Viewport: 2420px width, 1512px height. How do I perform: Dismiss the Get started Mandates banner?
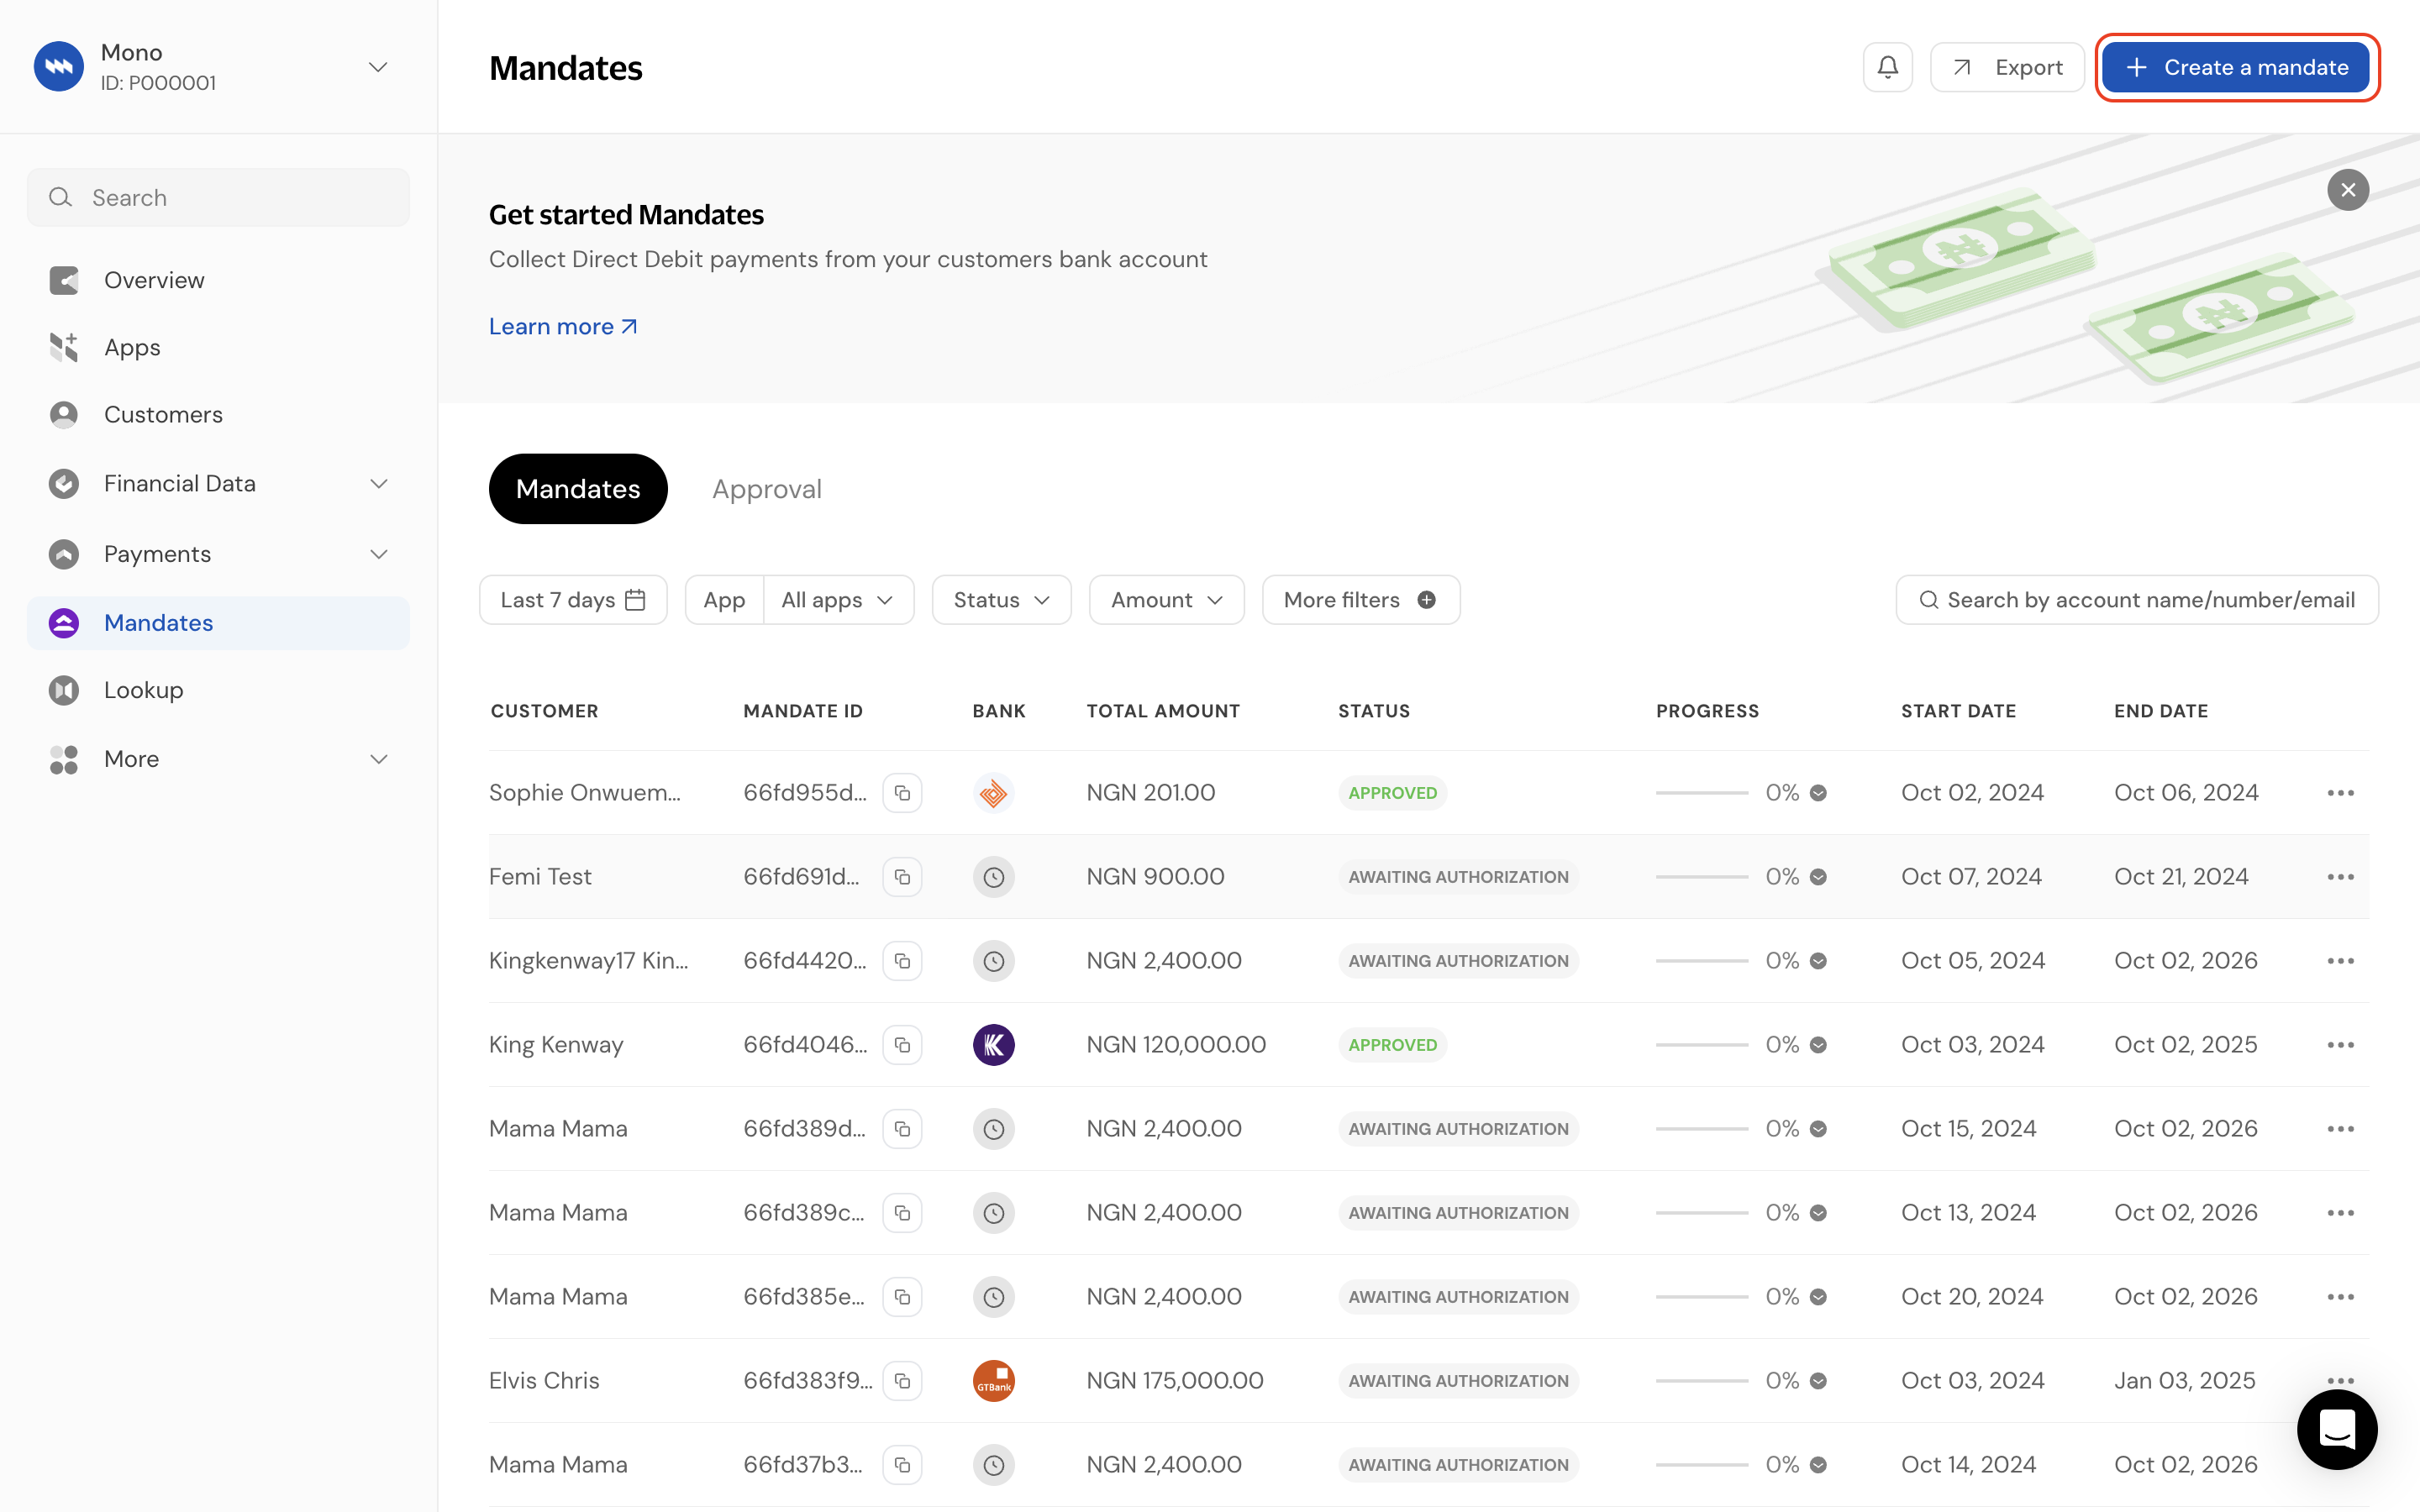point(2347,190)
